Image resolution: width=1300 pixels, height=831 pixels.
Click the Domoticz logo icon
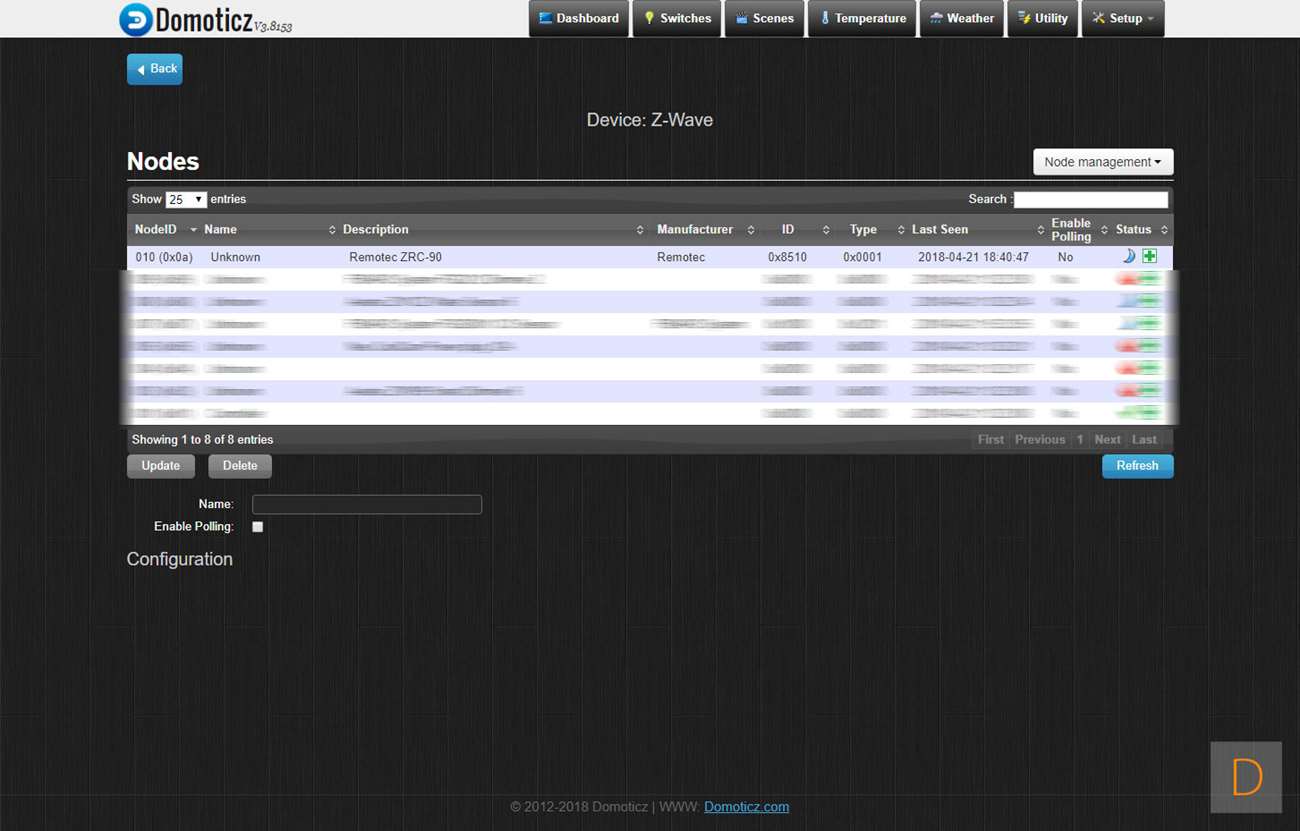coord(136,20)
